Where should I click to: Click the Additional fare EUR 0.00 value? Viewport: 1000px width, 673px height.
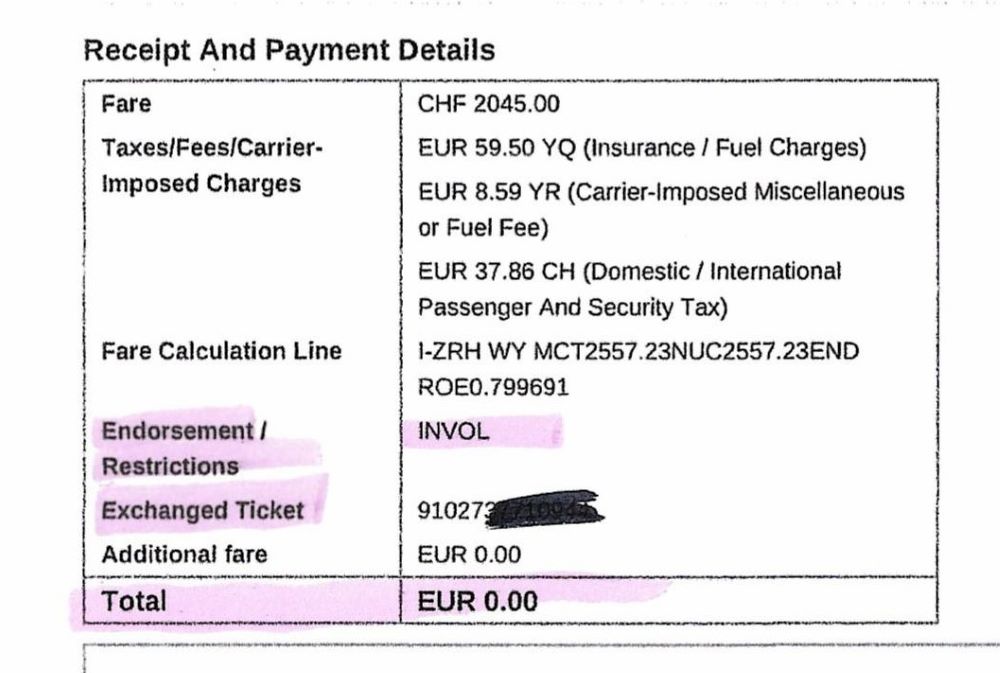tap(469, 555)
